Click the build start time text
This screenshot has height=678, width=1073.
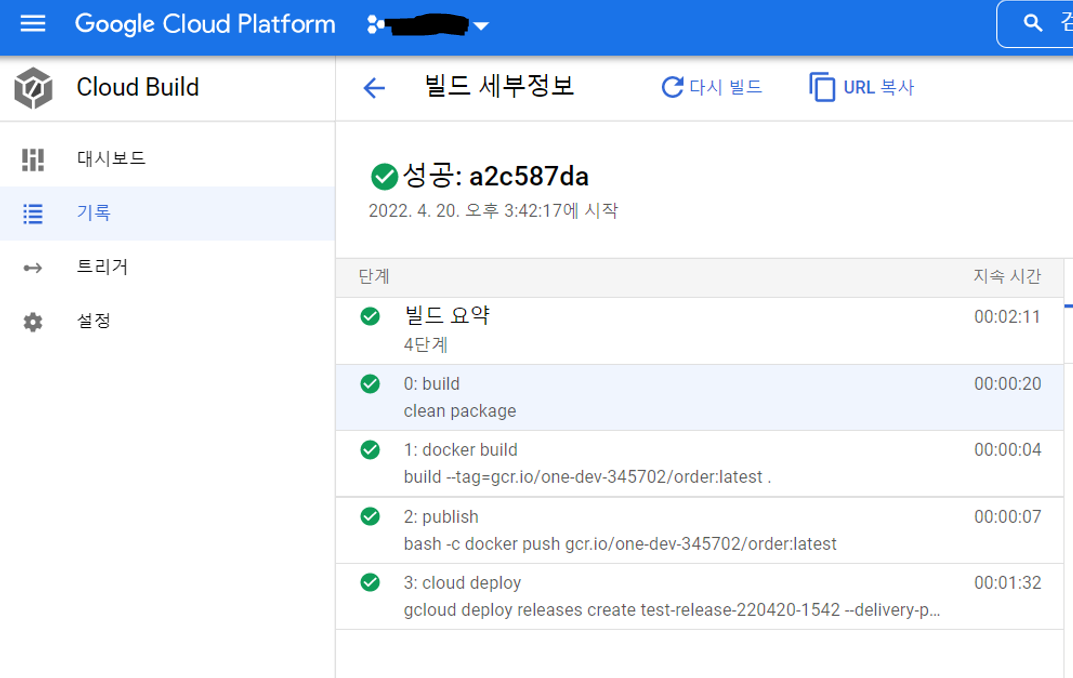pyautogui.click(x=493, y=211)
